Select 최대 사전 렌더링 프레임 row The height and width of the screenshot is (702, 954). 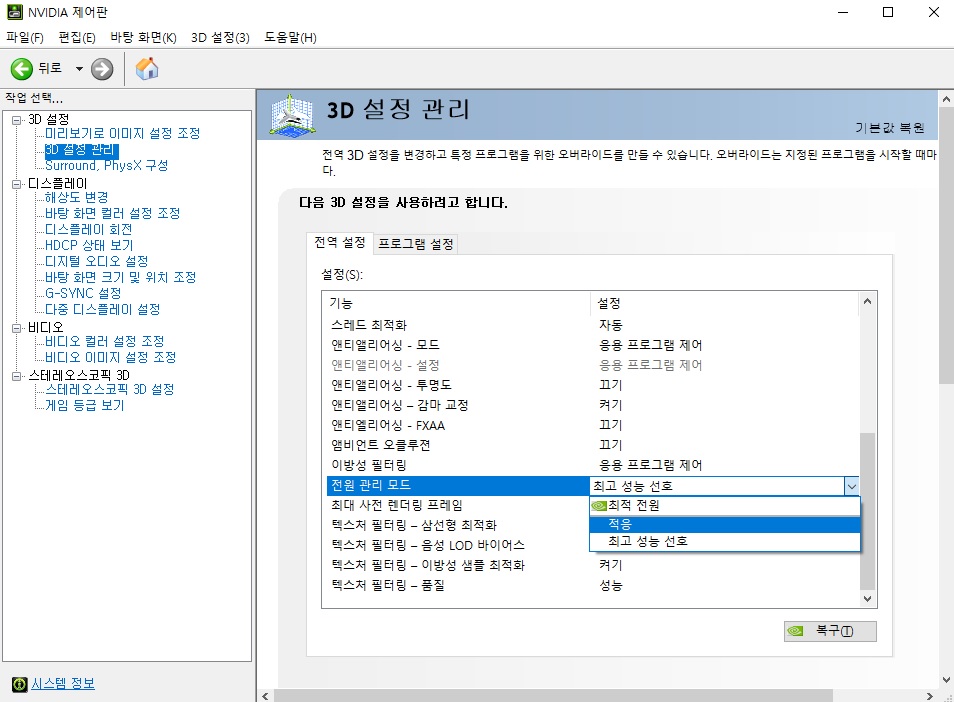[x=458, y=506]
